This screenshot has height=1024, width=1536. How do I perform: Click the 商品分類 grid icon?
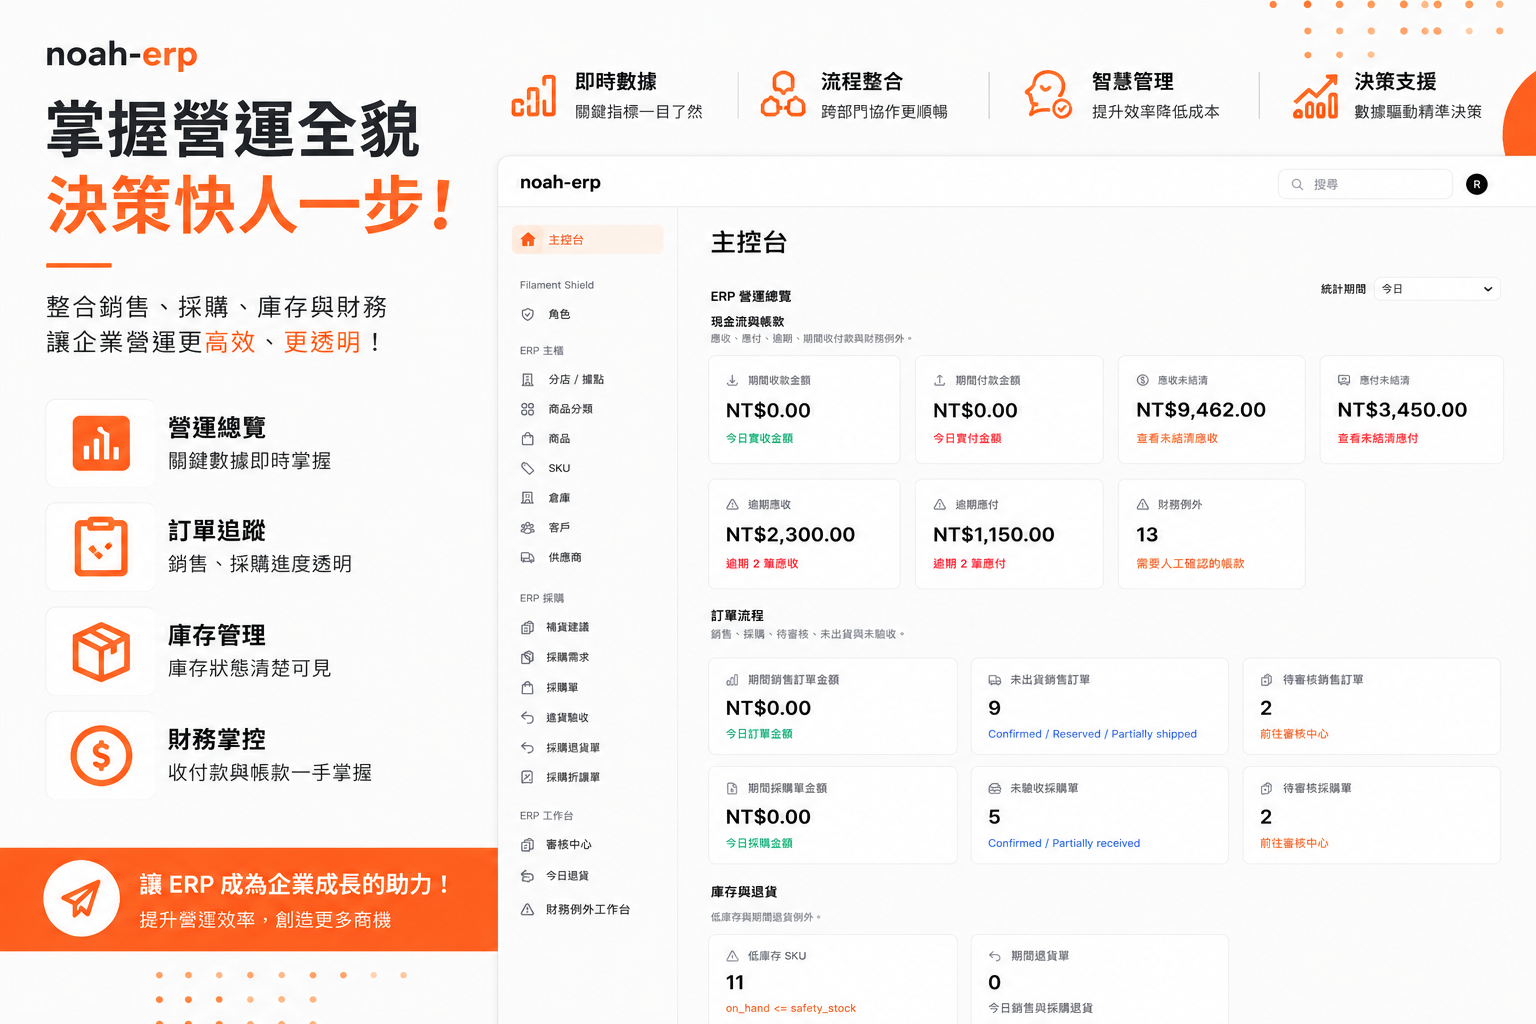pyautogui.click(x=527, y=409)
